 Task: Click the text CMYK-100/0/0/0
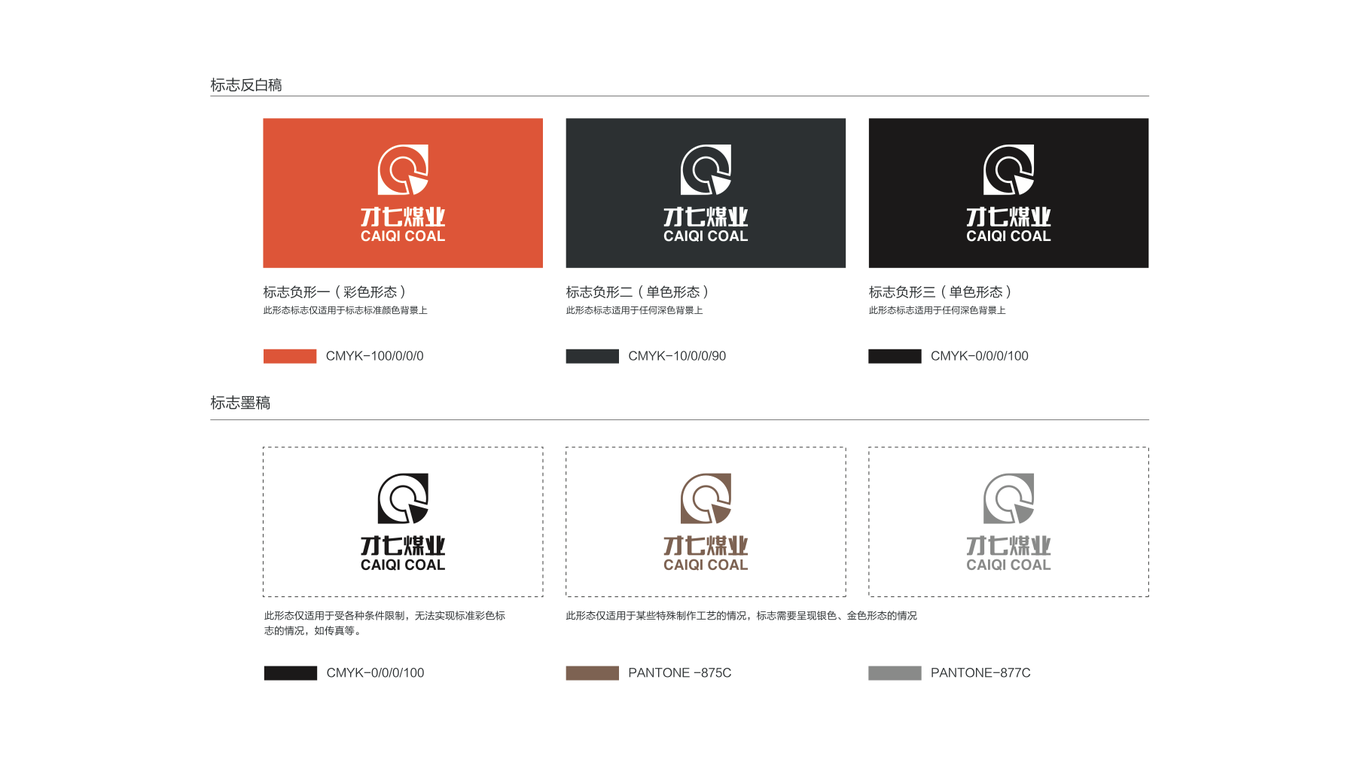(x=375, y=356)
